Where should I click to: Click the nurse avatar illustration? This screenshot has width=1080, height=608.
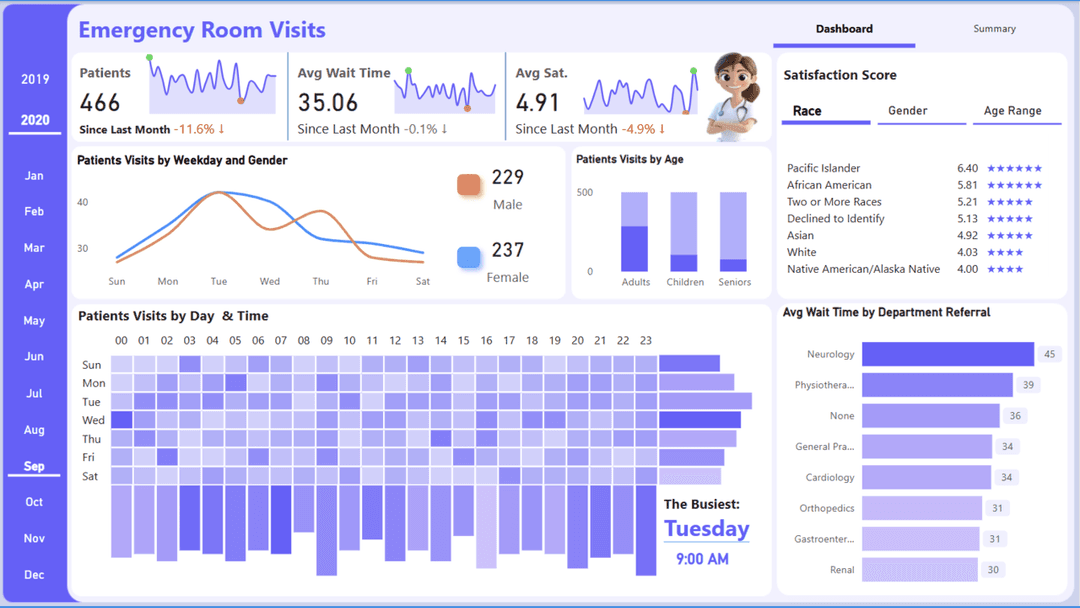735,96
